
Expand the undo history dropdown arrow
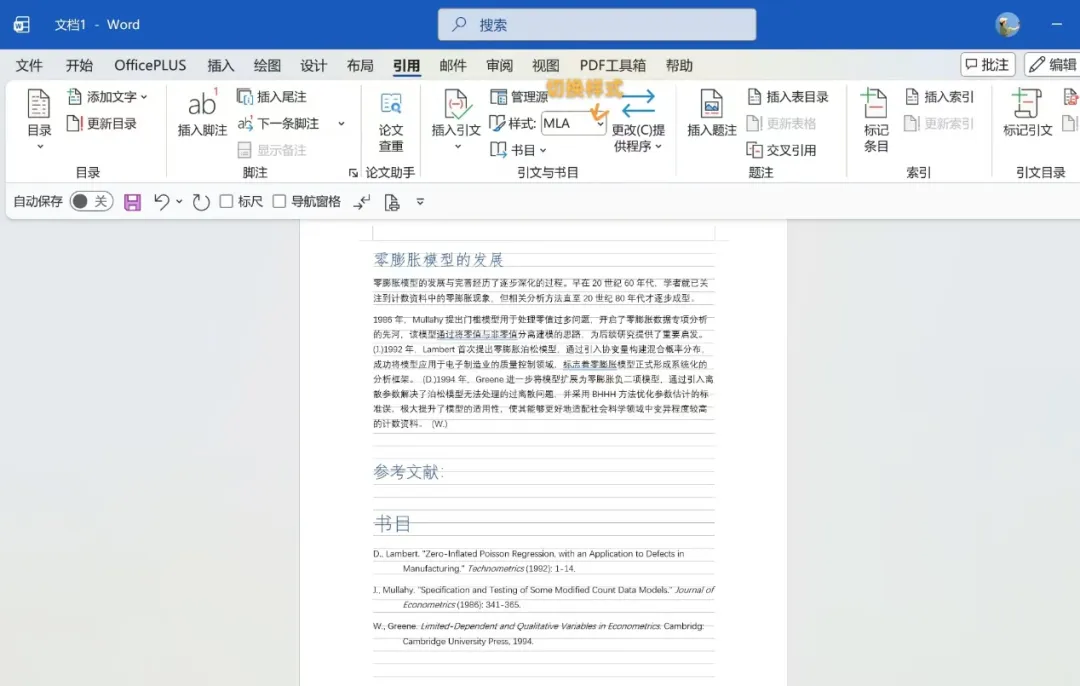pyautogui.click(x=179, y=202)
